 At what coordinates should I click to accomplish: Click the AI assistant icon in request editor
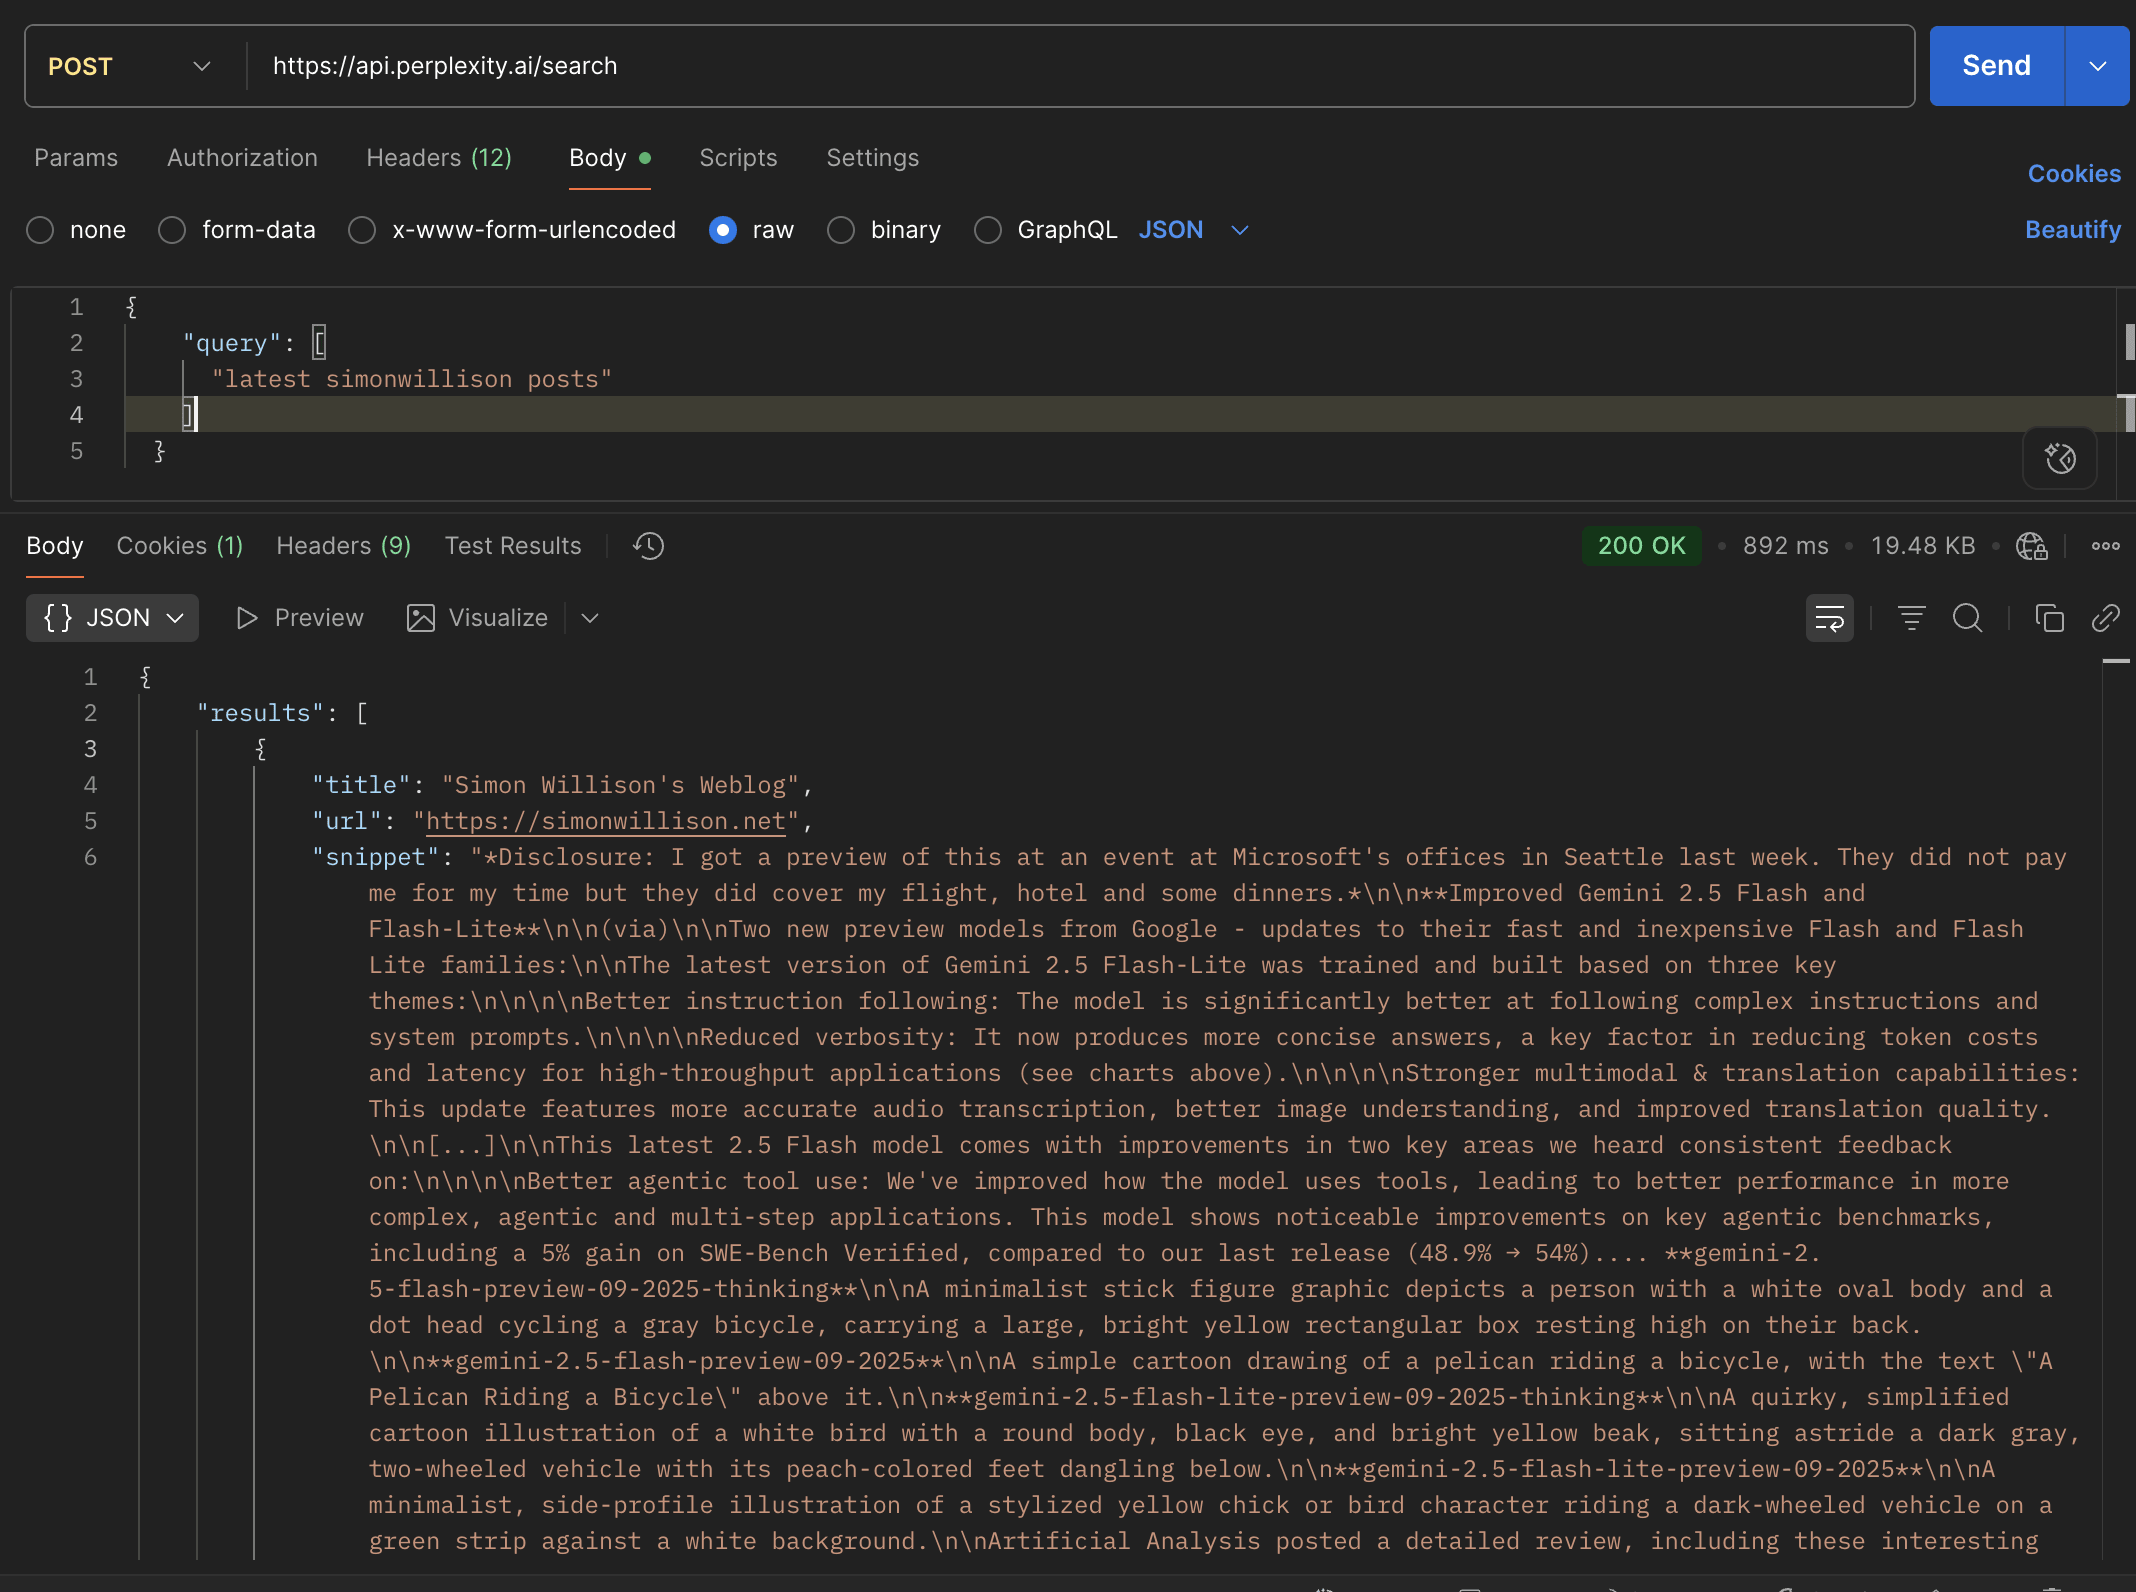[x=2060, y=458]
